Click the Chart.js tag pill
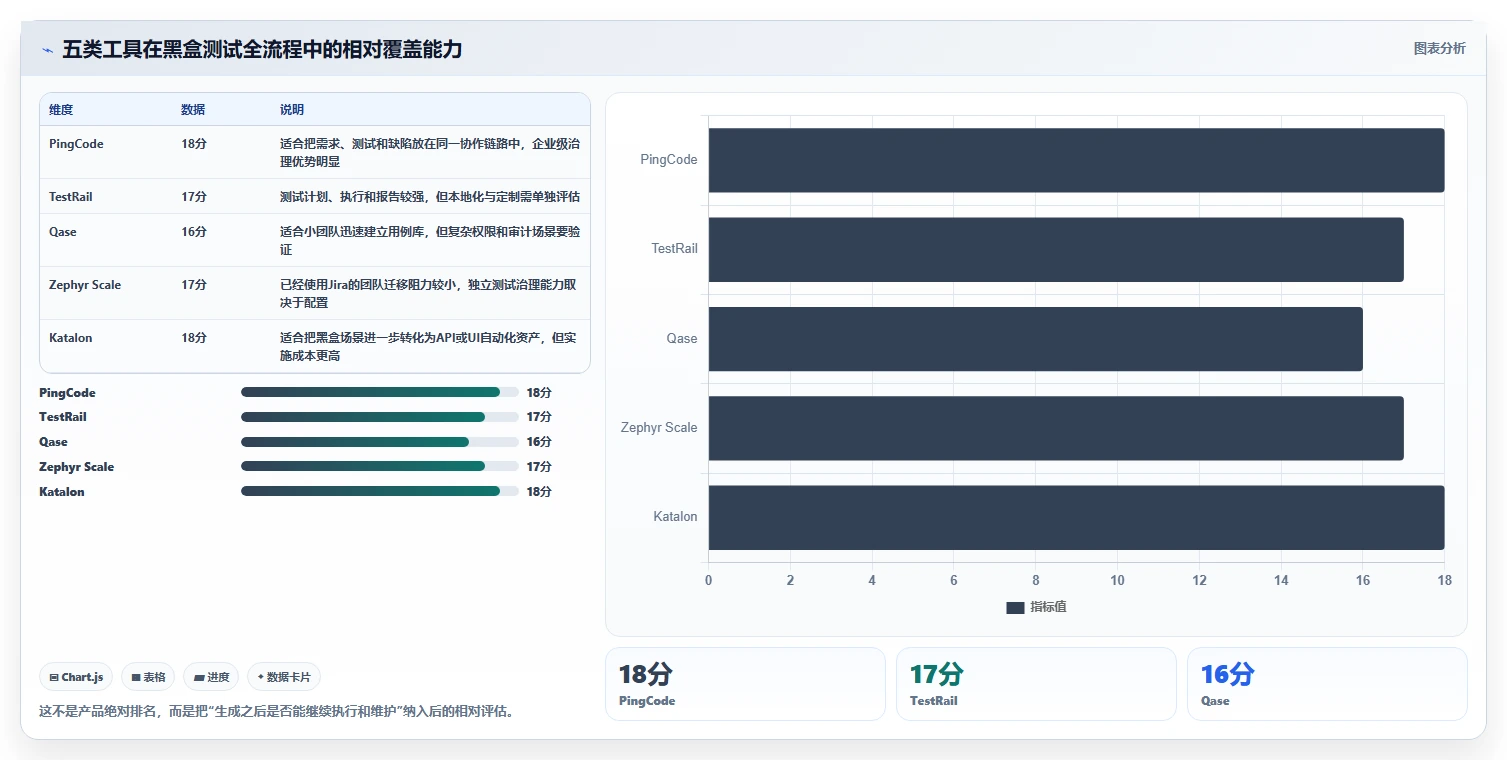The width and height of the screenshot is (1507, 760). pos(77,677)
